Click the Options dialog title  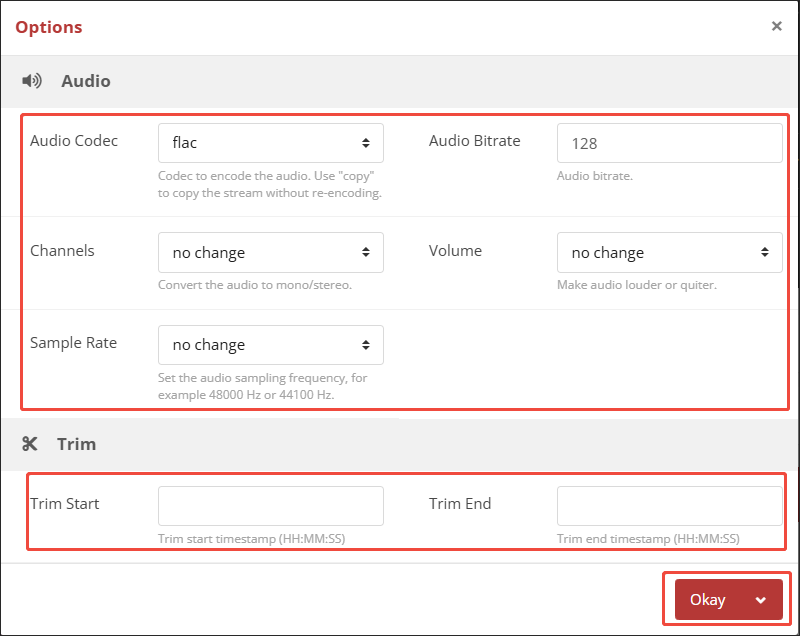(48, 27)
